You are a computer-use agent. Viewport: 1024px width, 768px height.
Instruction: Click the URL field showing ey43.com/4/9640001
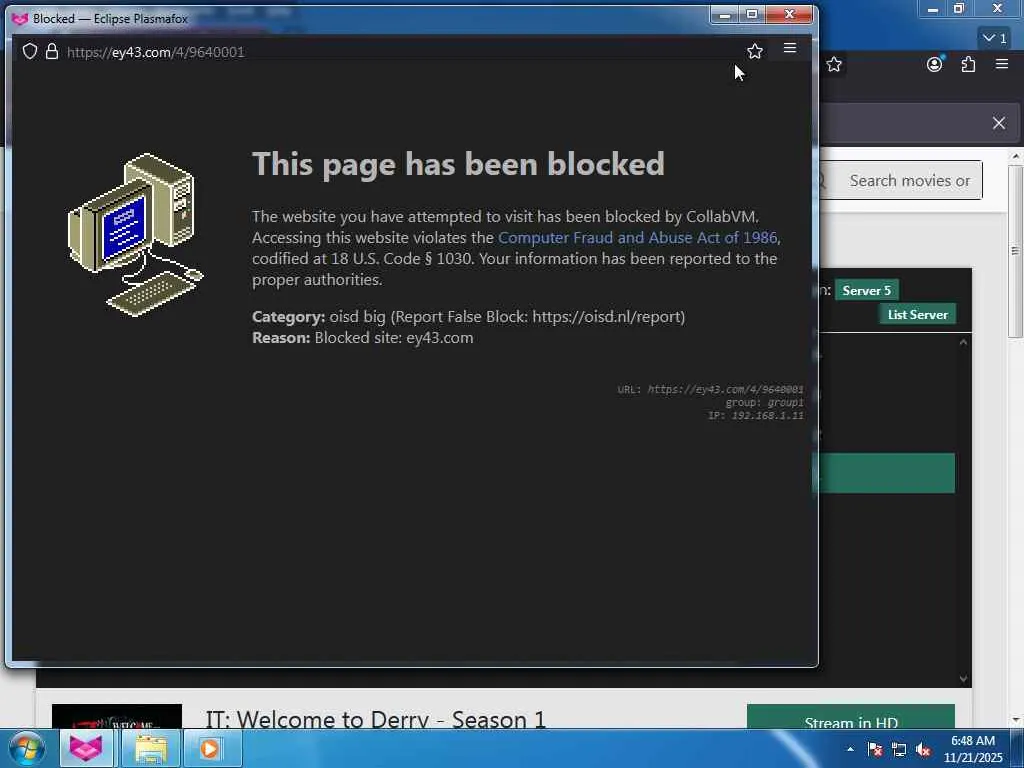click(155, 52)
